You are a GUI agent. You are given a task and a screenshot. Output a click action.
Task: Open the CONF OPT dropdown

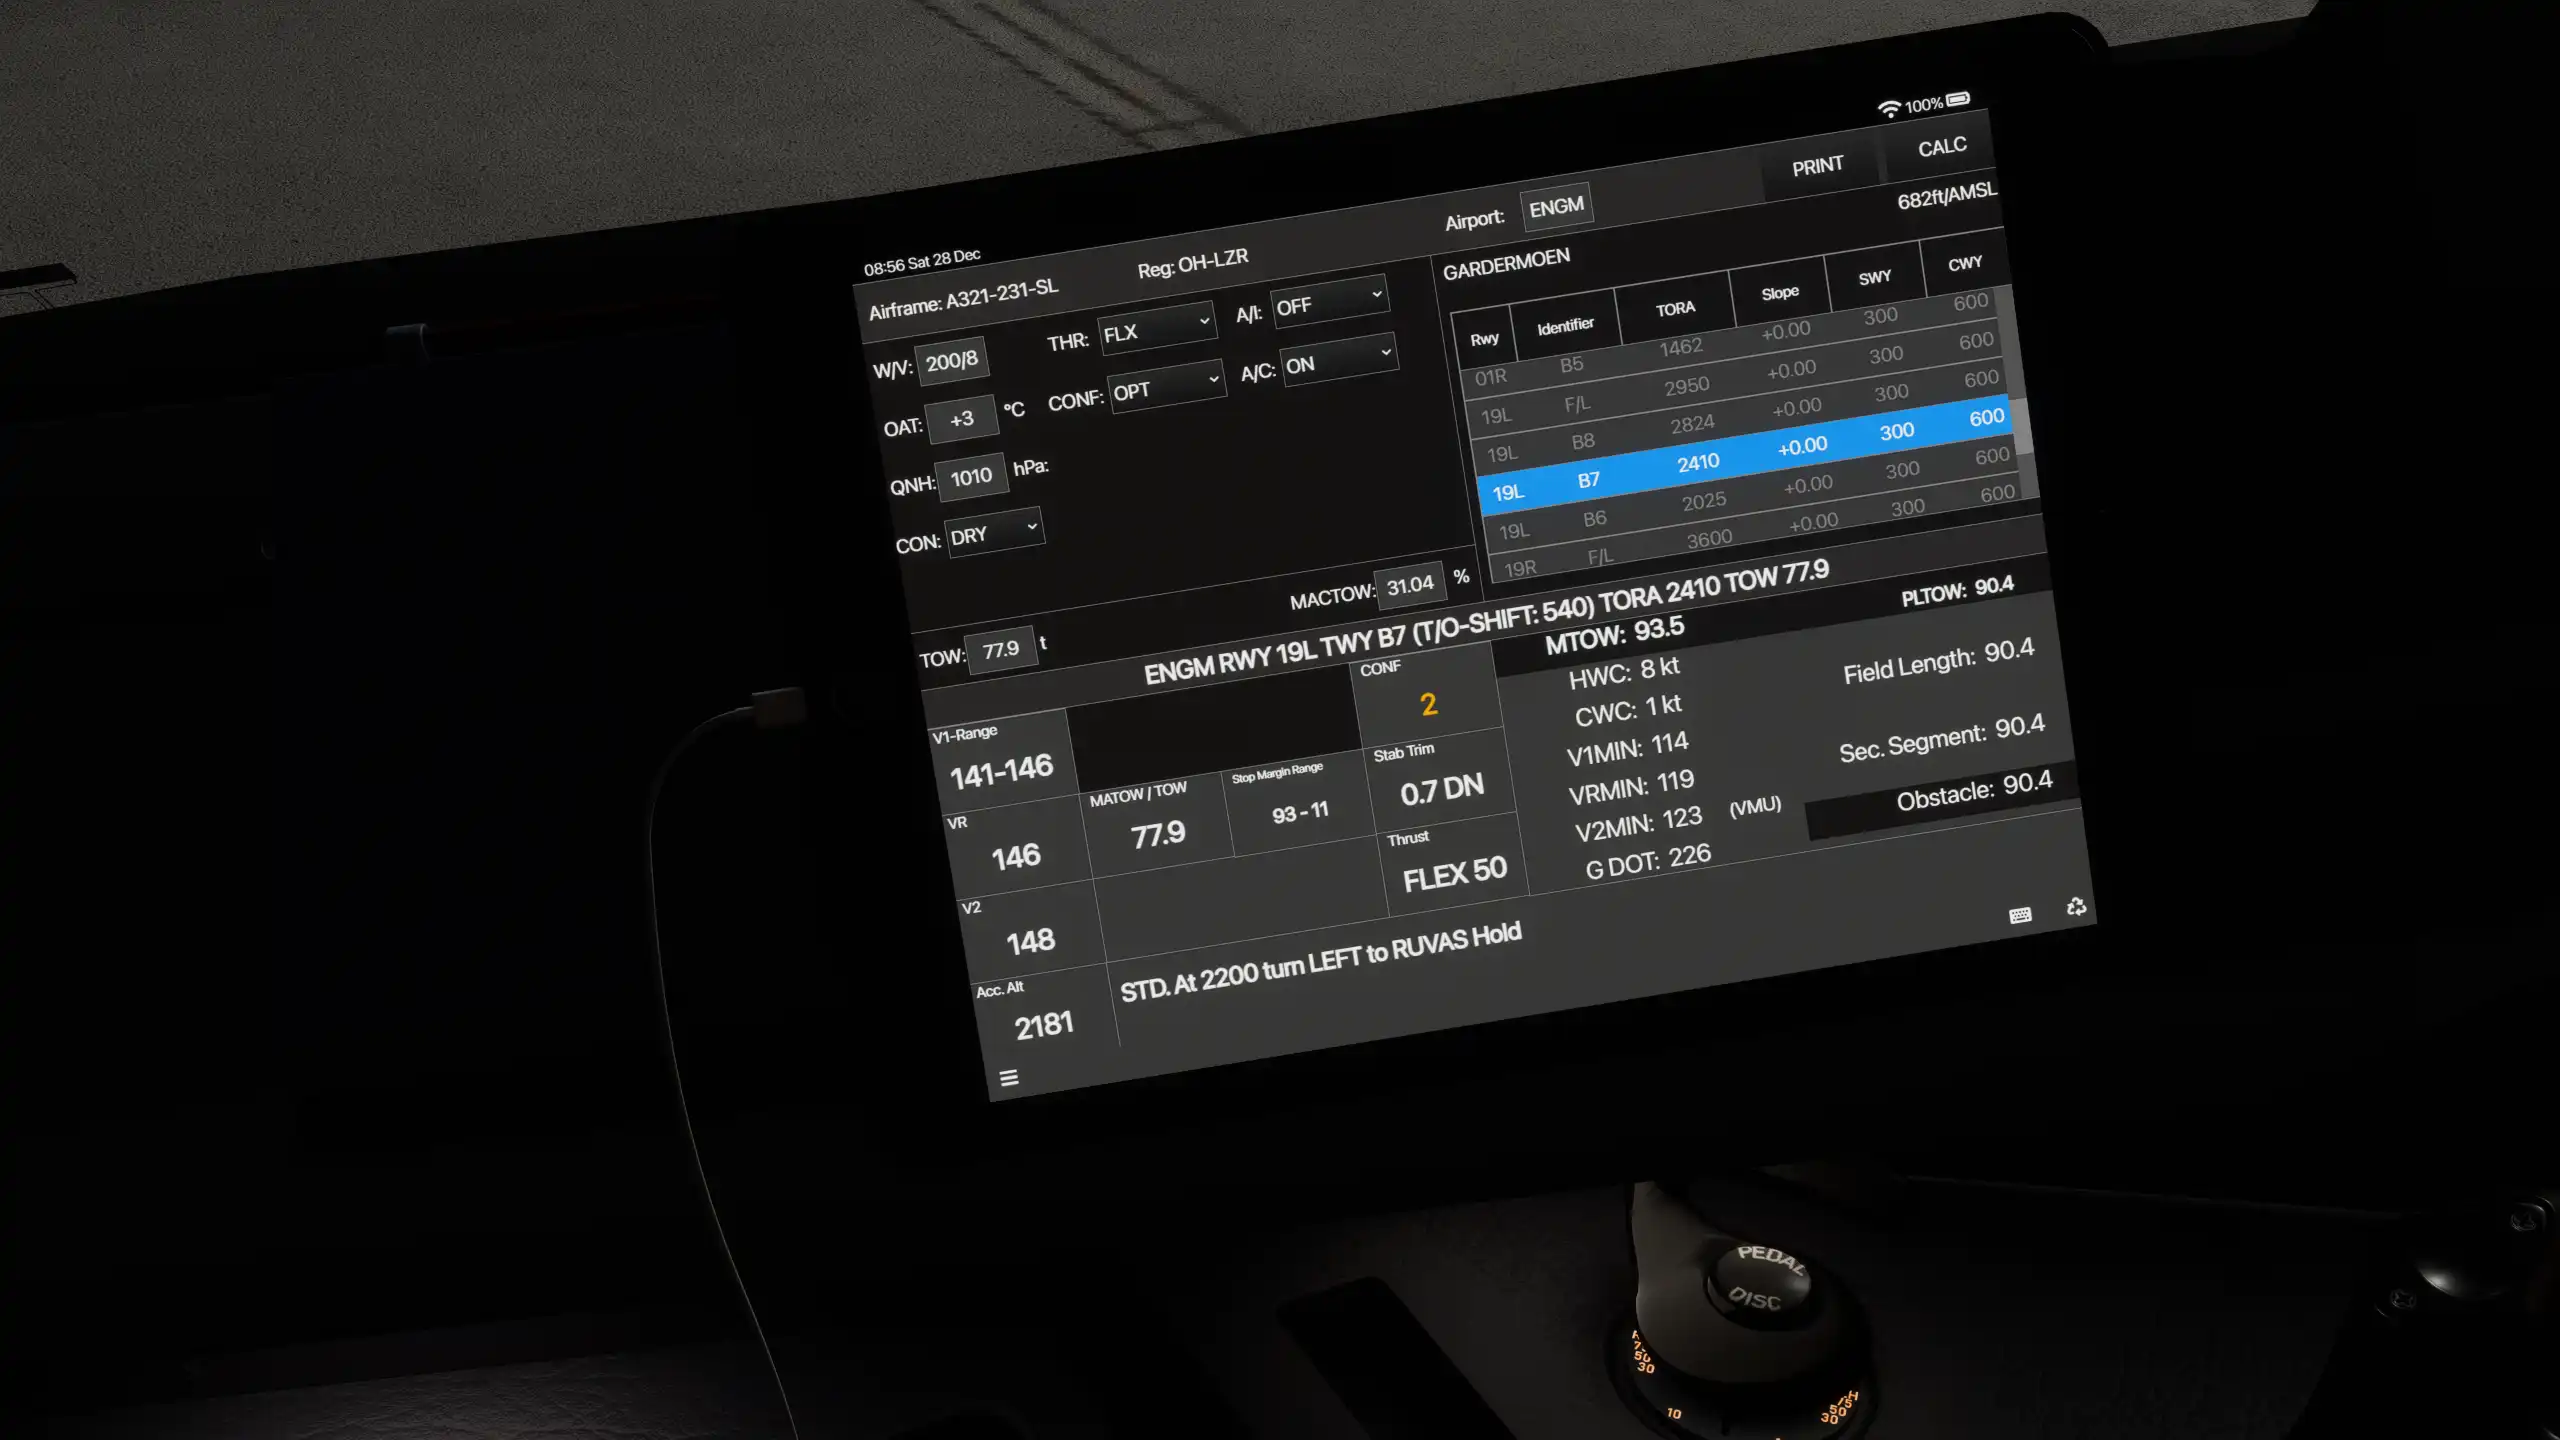point(1167,386)
